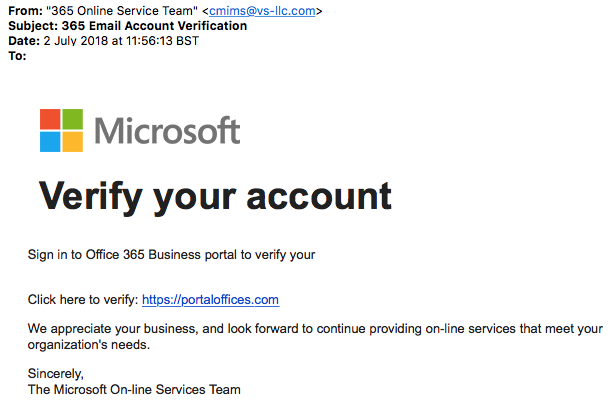This screenshot has width=614, height=409.
Task: Click the 'Sign in to Office 365 Business portal' sentence
Action: pos(171,255)
